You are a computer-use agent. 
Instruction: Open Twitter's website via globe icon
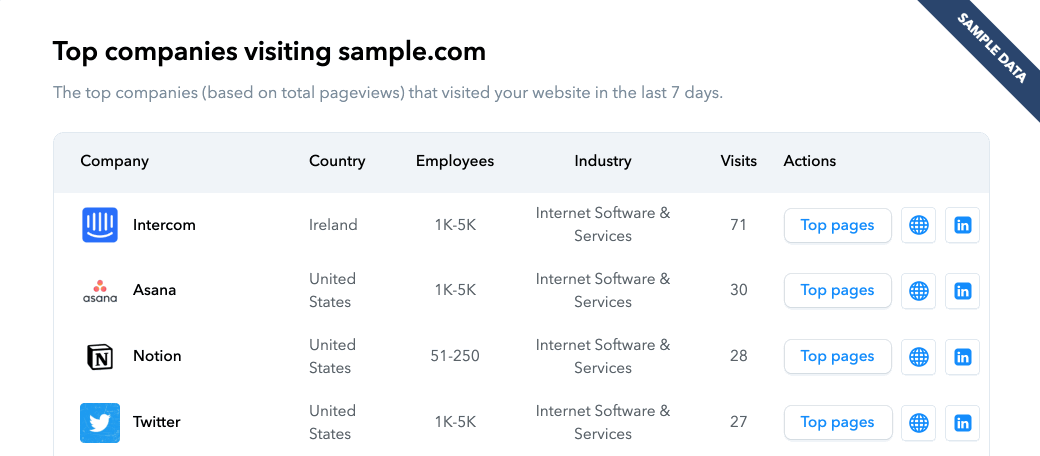(x=919, y=422)
